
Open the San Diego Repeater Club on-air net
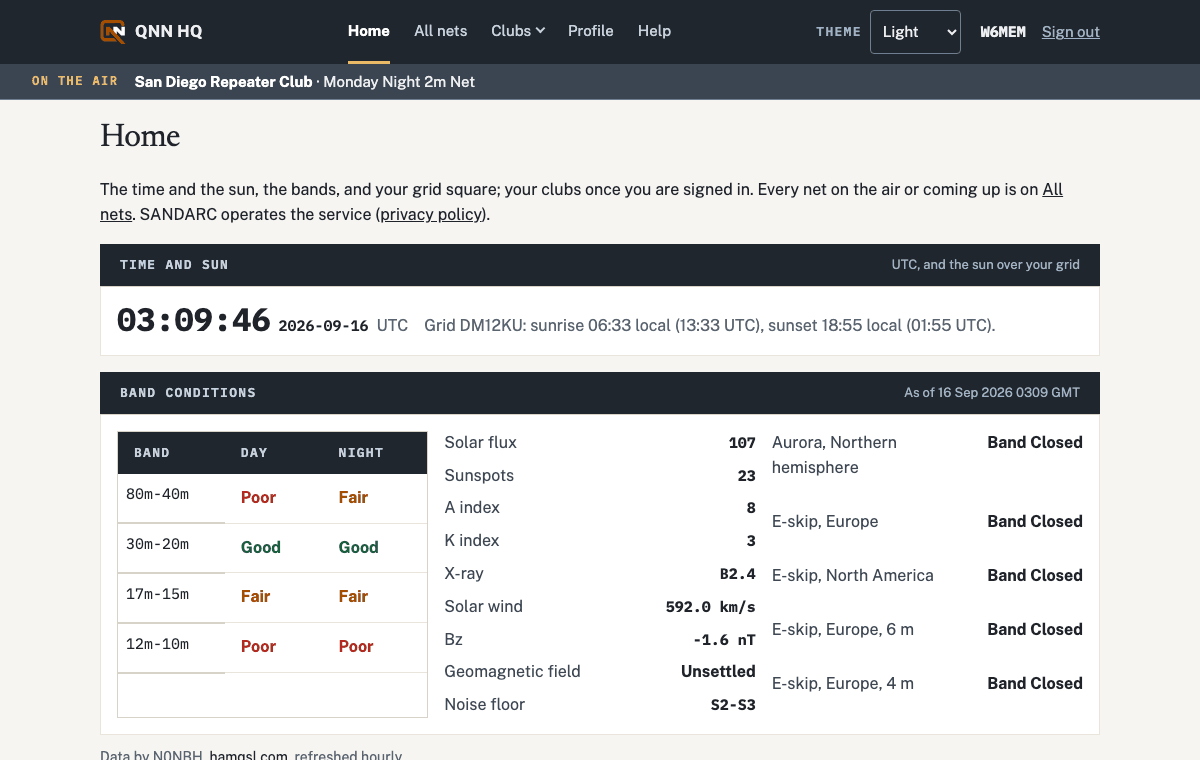tap(305, 82)
